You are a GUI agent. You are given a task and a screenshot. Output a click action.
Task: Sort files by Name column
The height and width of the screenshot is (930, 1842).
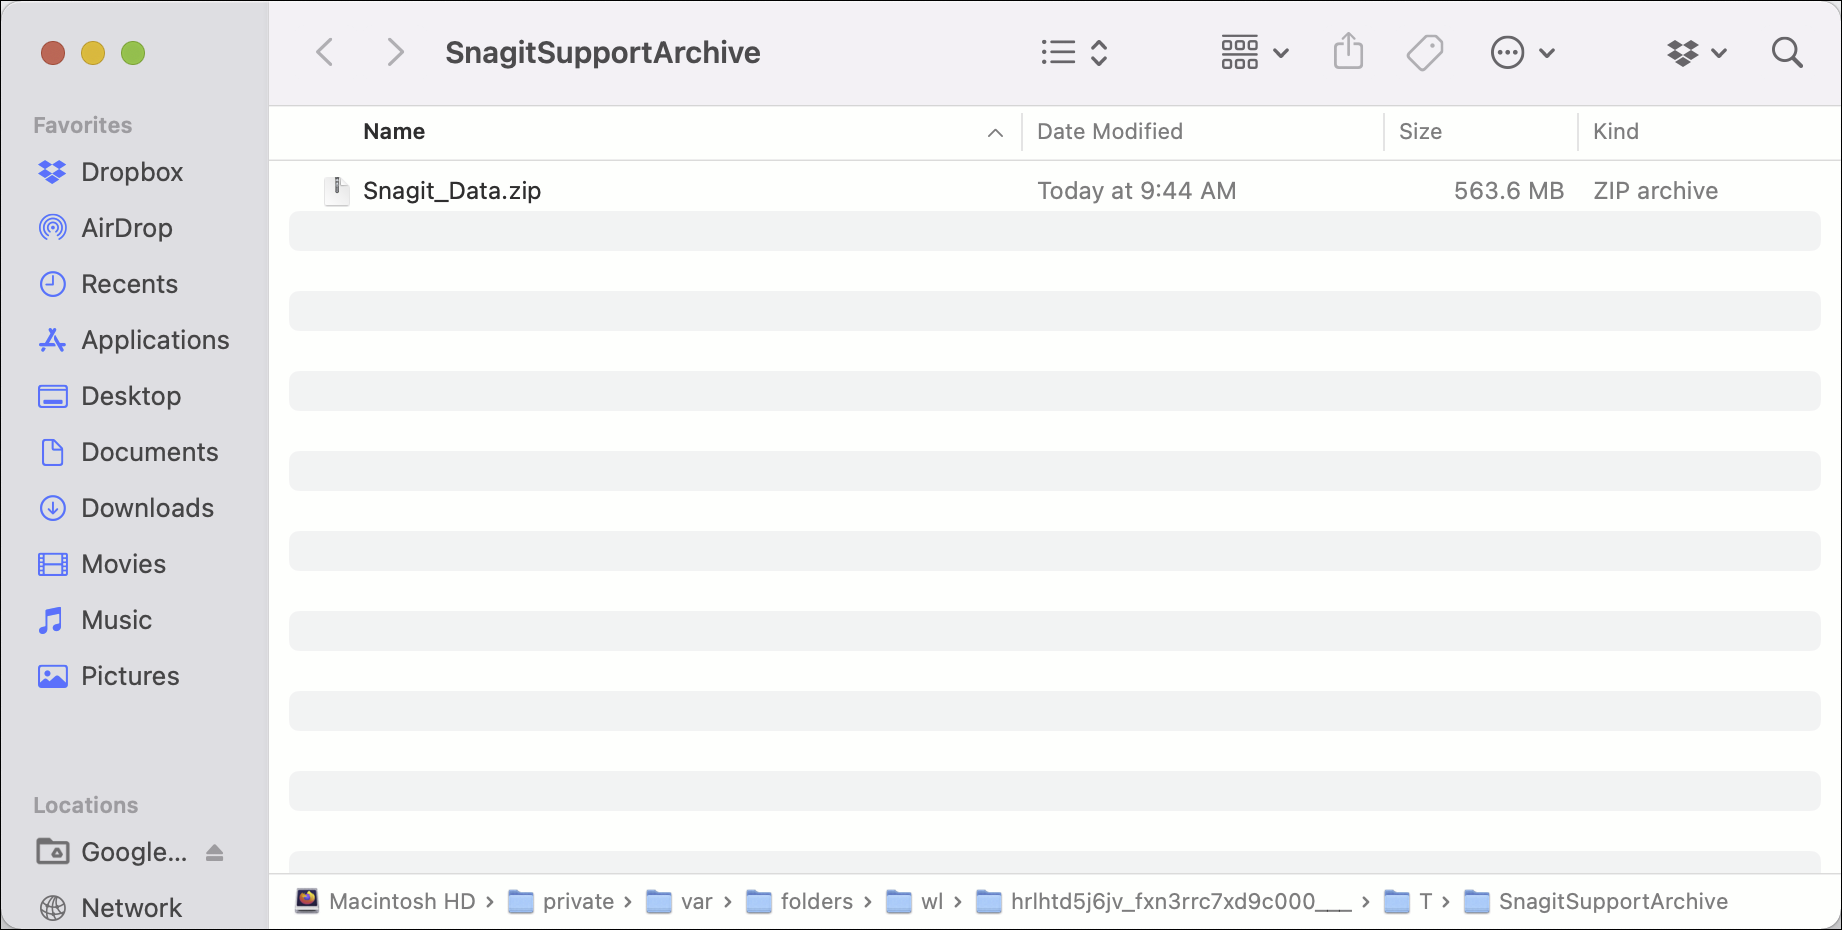(394, 132)
